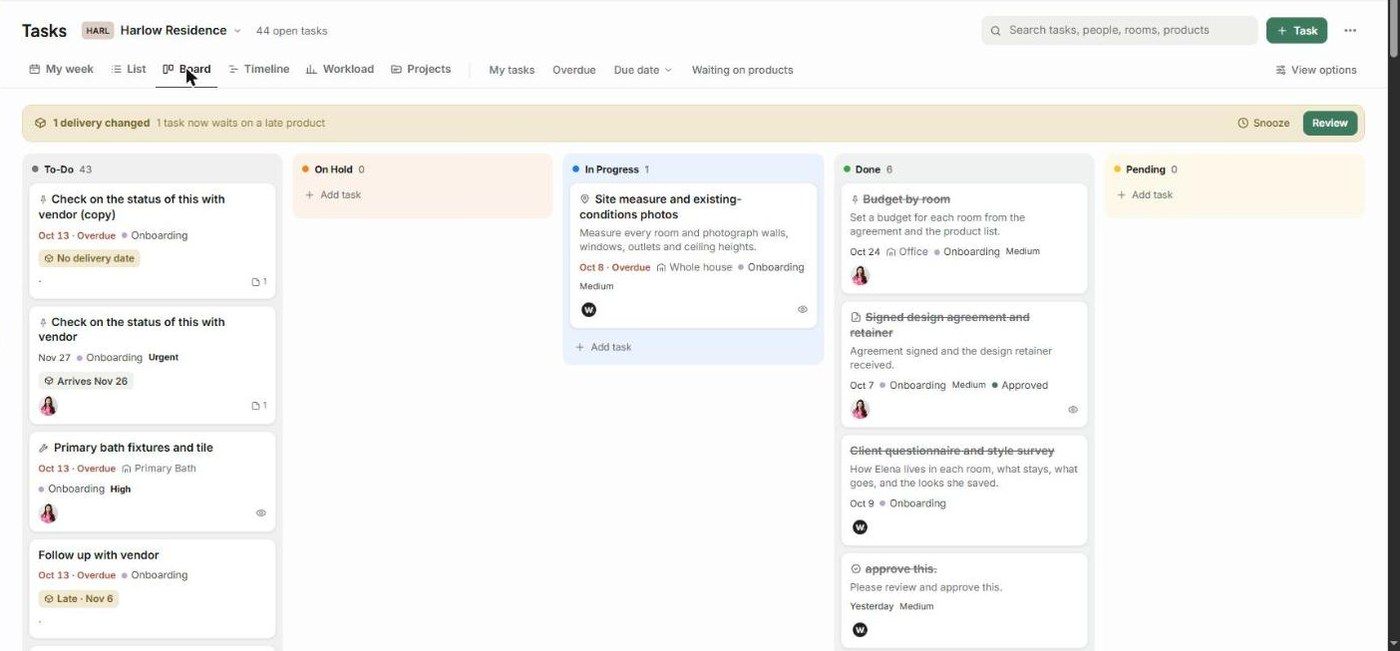This screenshot has width=1400, height=651.
Task: Click the '44 open tasks' text
Action: [x=291, y=31]
